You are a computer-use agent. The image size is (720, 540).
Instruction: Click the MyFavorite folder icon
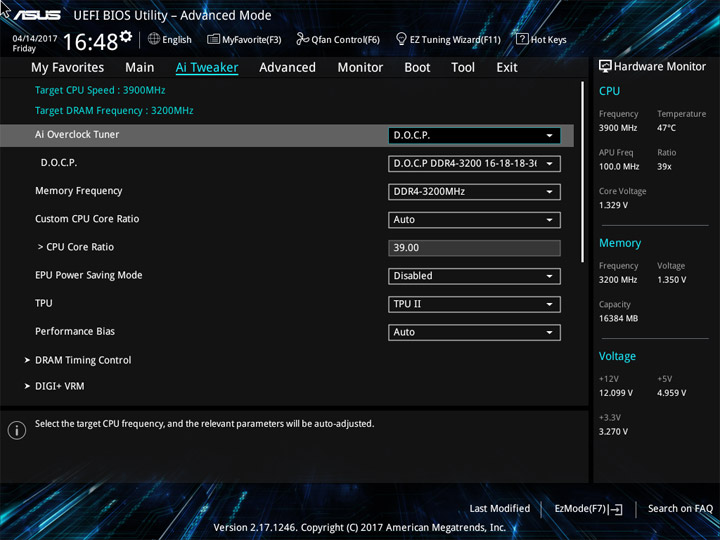213,39
